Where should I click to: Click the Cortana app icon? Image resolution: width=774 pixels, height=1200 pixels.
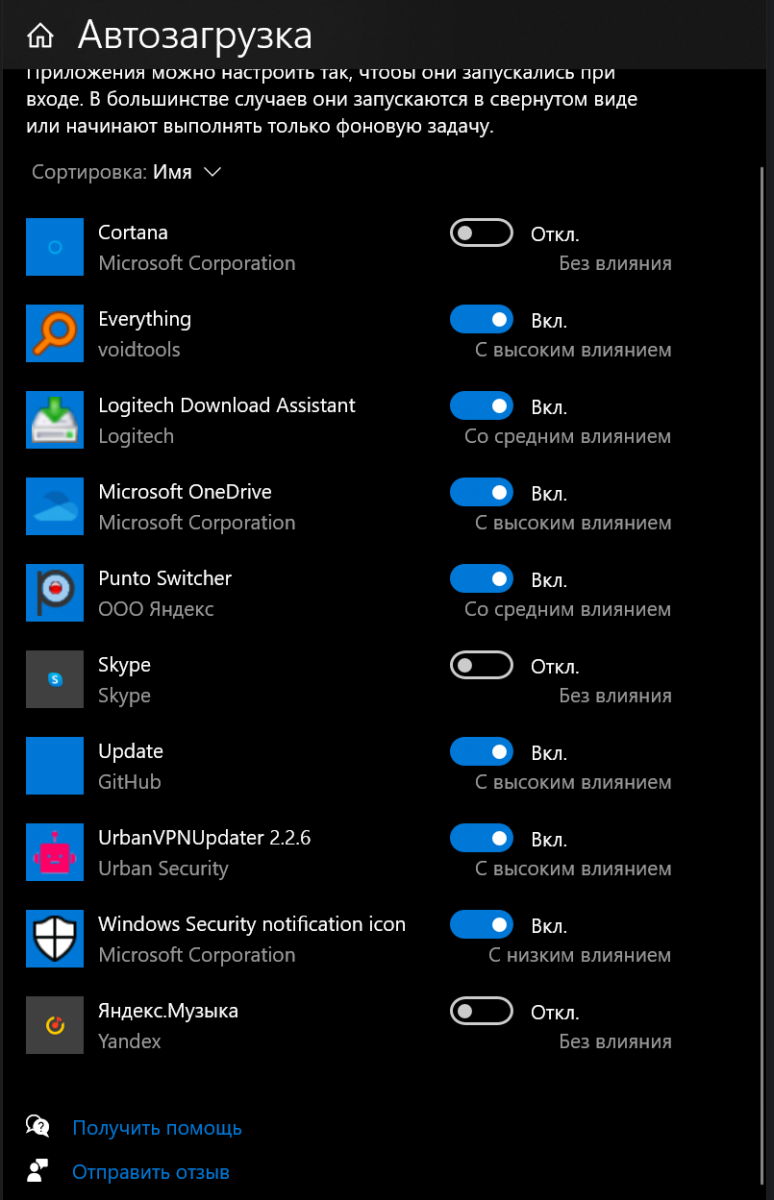(55, 247)
